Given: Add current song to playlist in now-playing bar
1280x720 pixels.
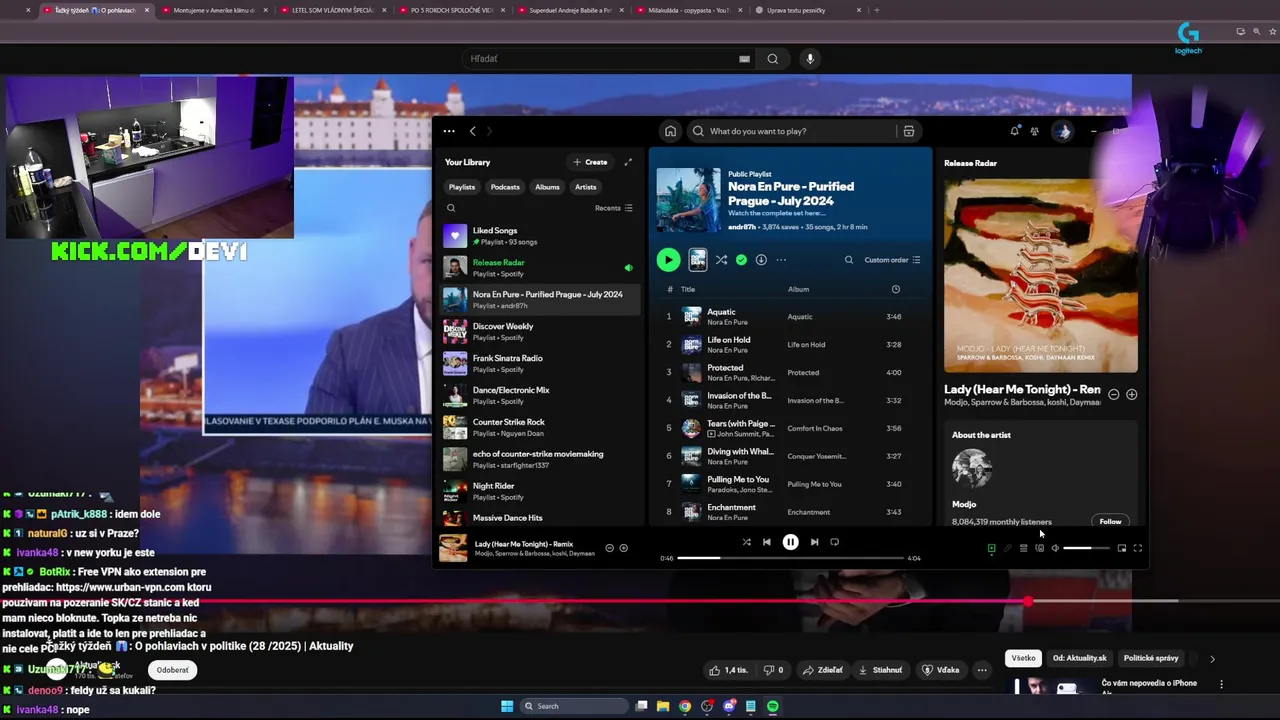Looking at the screenshot, I should tap(624, 548).
